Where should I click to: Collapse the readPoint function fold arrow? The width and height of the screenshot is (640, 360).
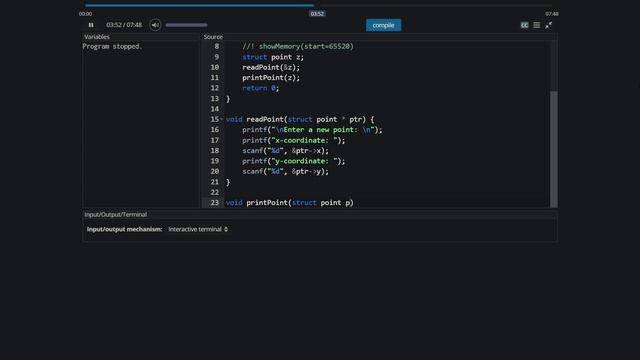(x=222, y=119)
